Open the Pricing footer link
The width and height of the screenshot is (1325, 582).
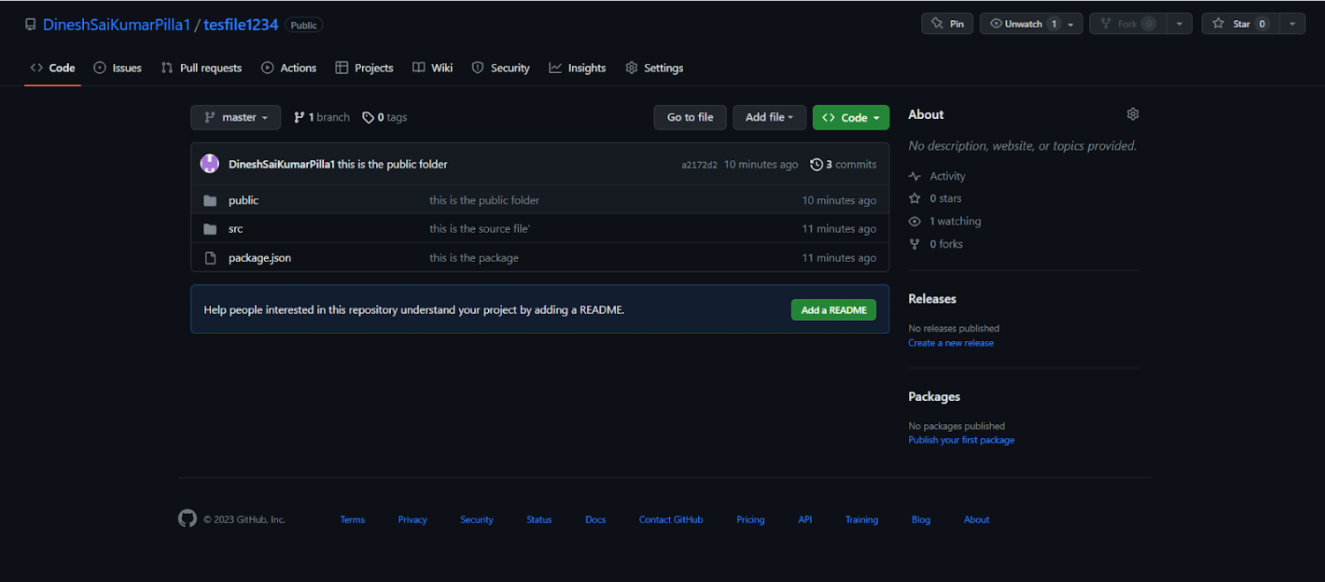point(750,520)
